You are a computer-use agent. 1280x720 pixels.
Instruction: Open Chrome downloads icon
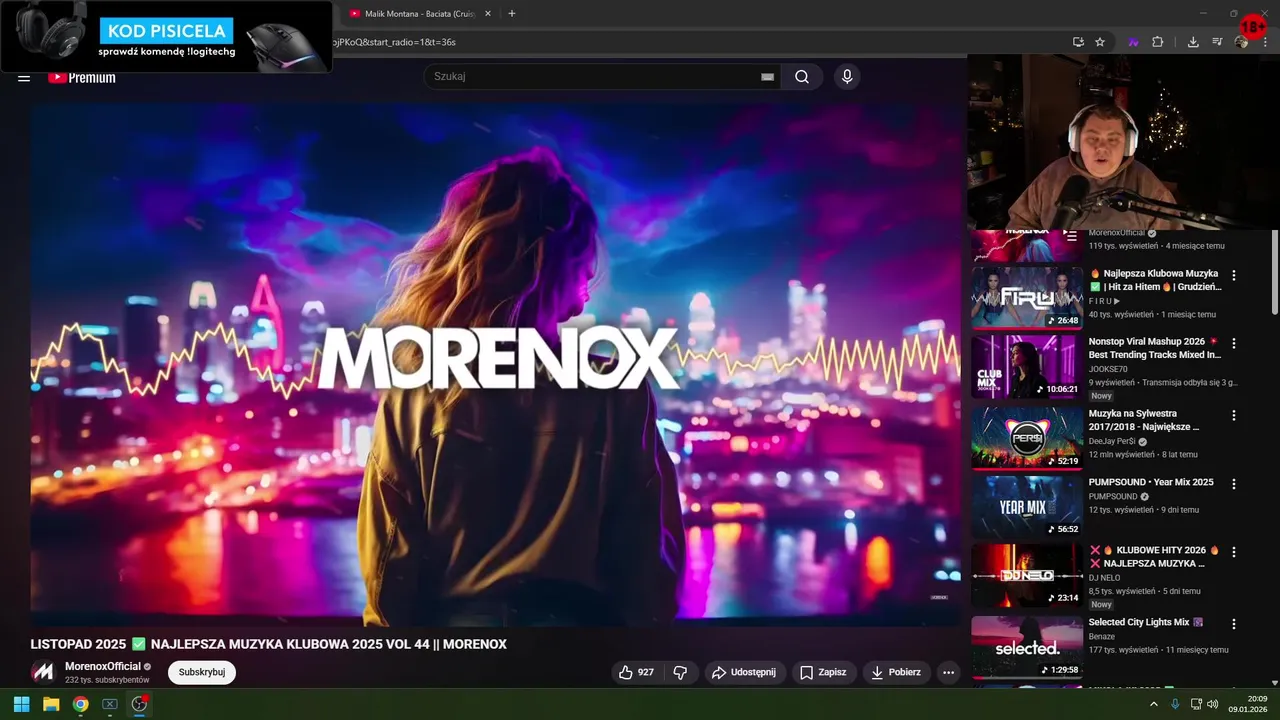pos(1193,42)
